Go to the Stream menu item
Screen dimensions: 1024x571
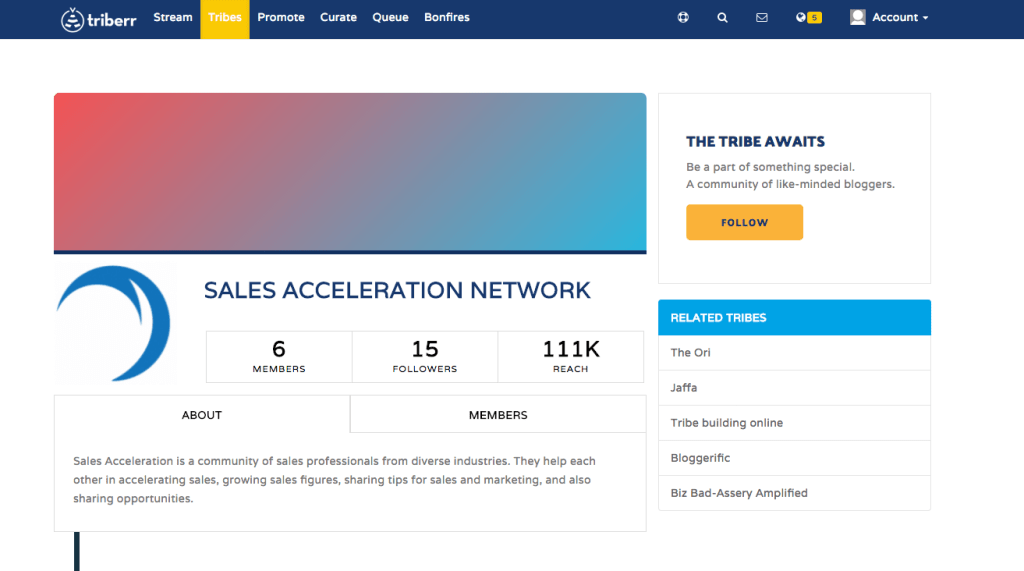pos(173,18)
